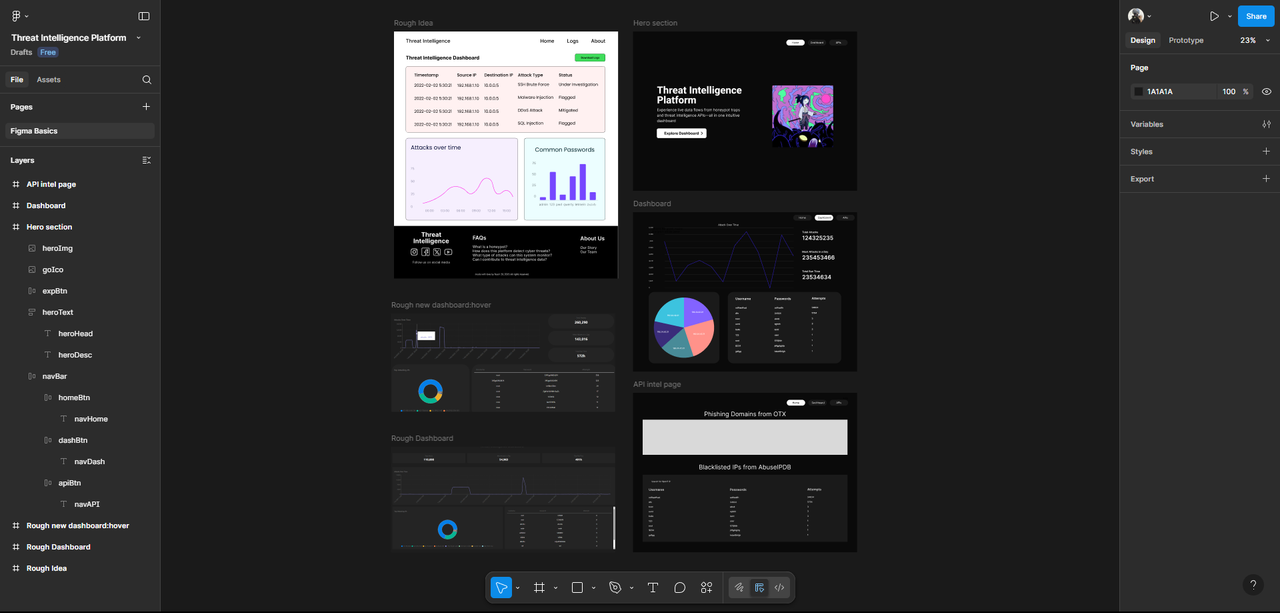Switch to the Assets tab
Screen dimensions: 1280x613
(48, 80)
